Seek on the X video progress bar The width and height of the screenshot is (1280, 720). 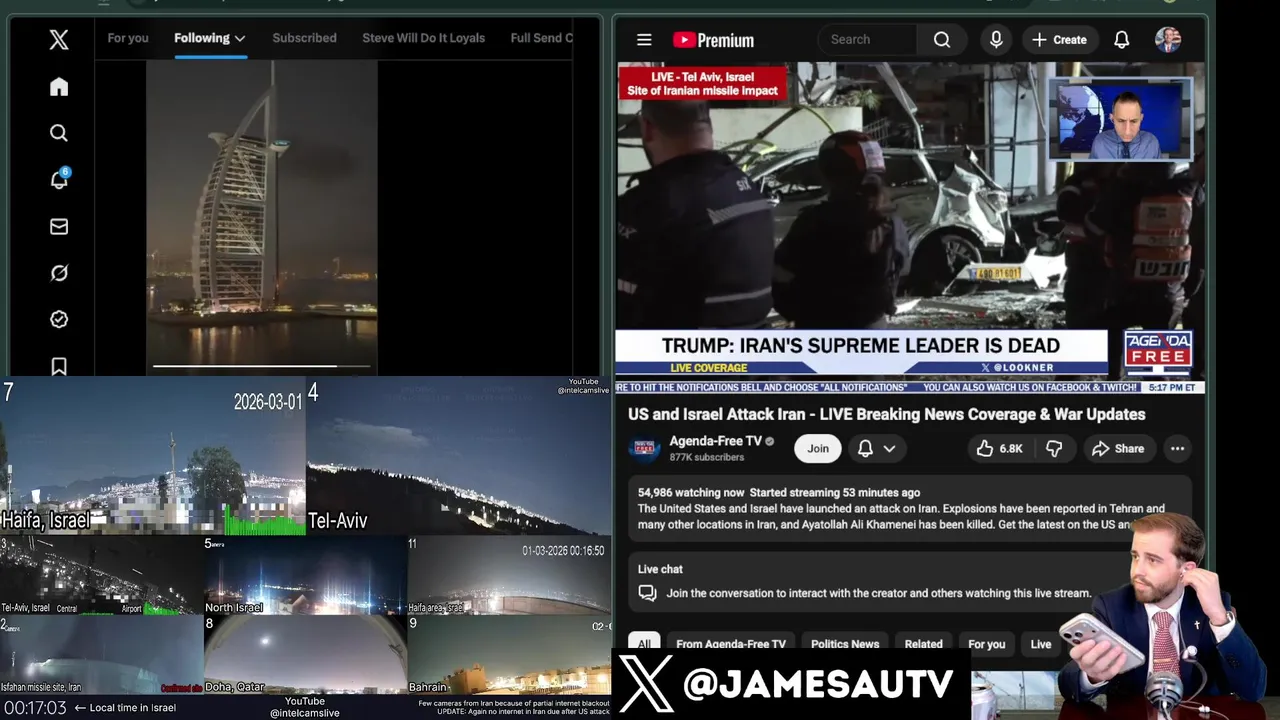(x=262, y=367)
